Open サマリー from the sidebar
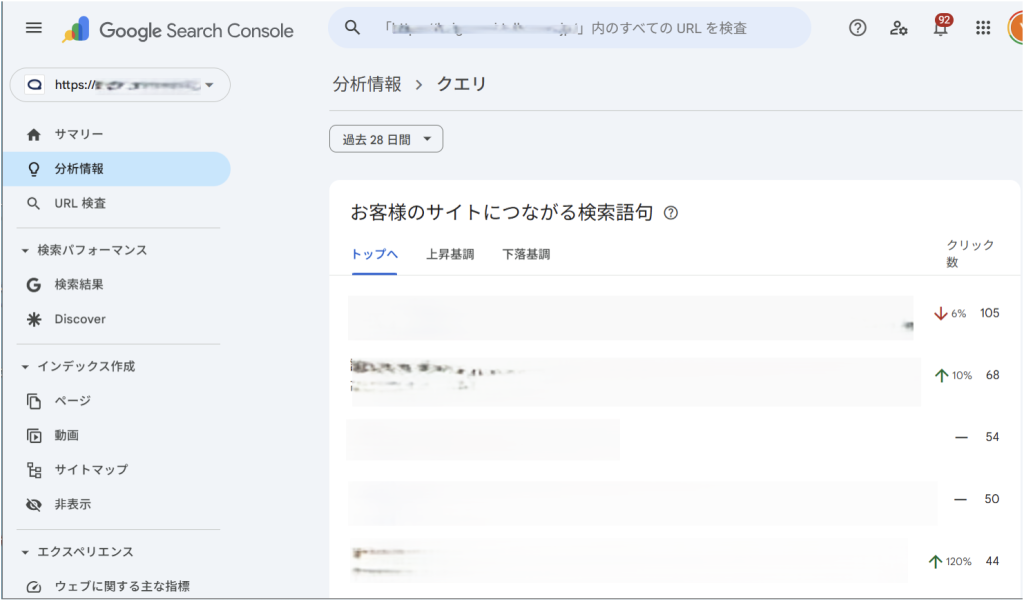Screen dimensions: 1024x601 (x=79, y=134)
